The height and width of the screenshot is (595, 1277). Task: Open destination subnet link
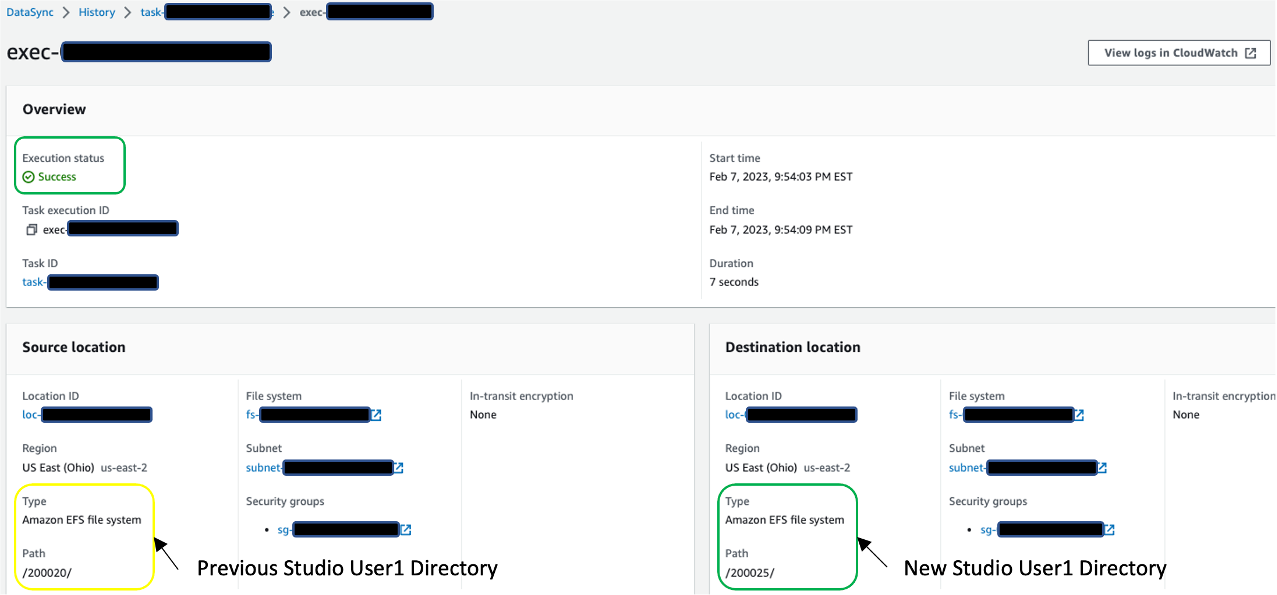click(1021, 467)
